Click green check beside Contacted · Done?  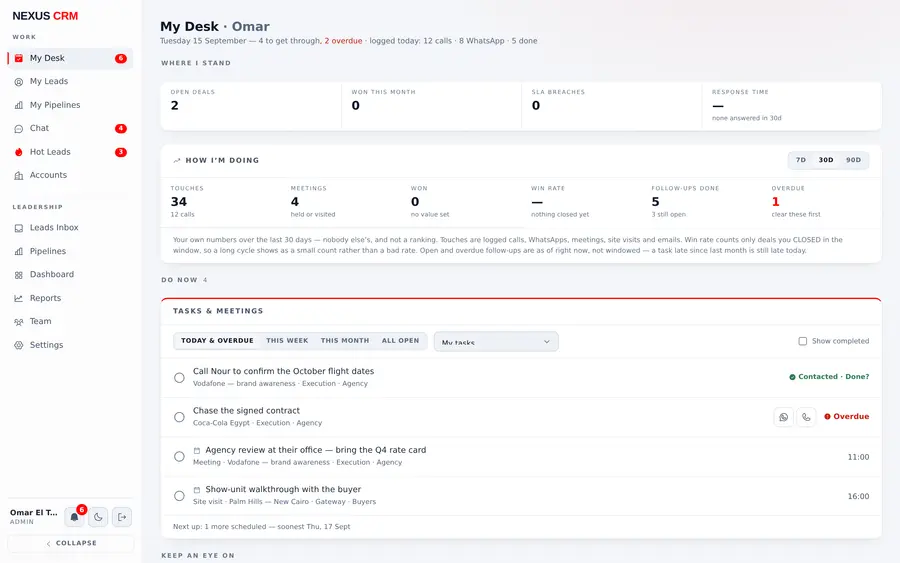tap(792, 377)
